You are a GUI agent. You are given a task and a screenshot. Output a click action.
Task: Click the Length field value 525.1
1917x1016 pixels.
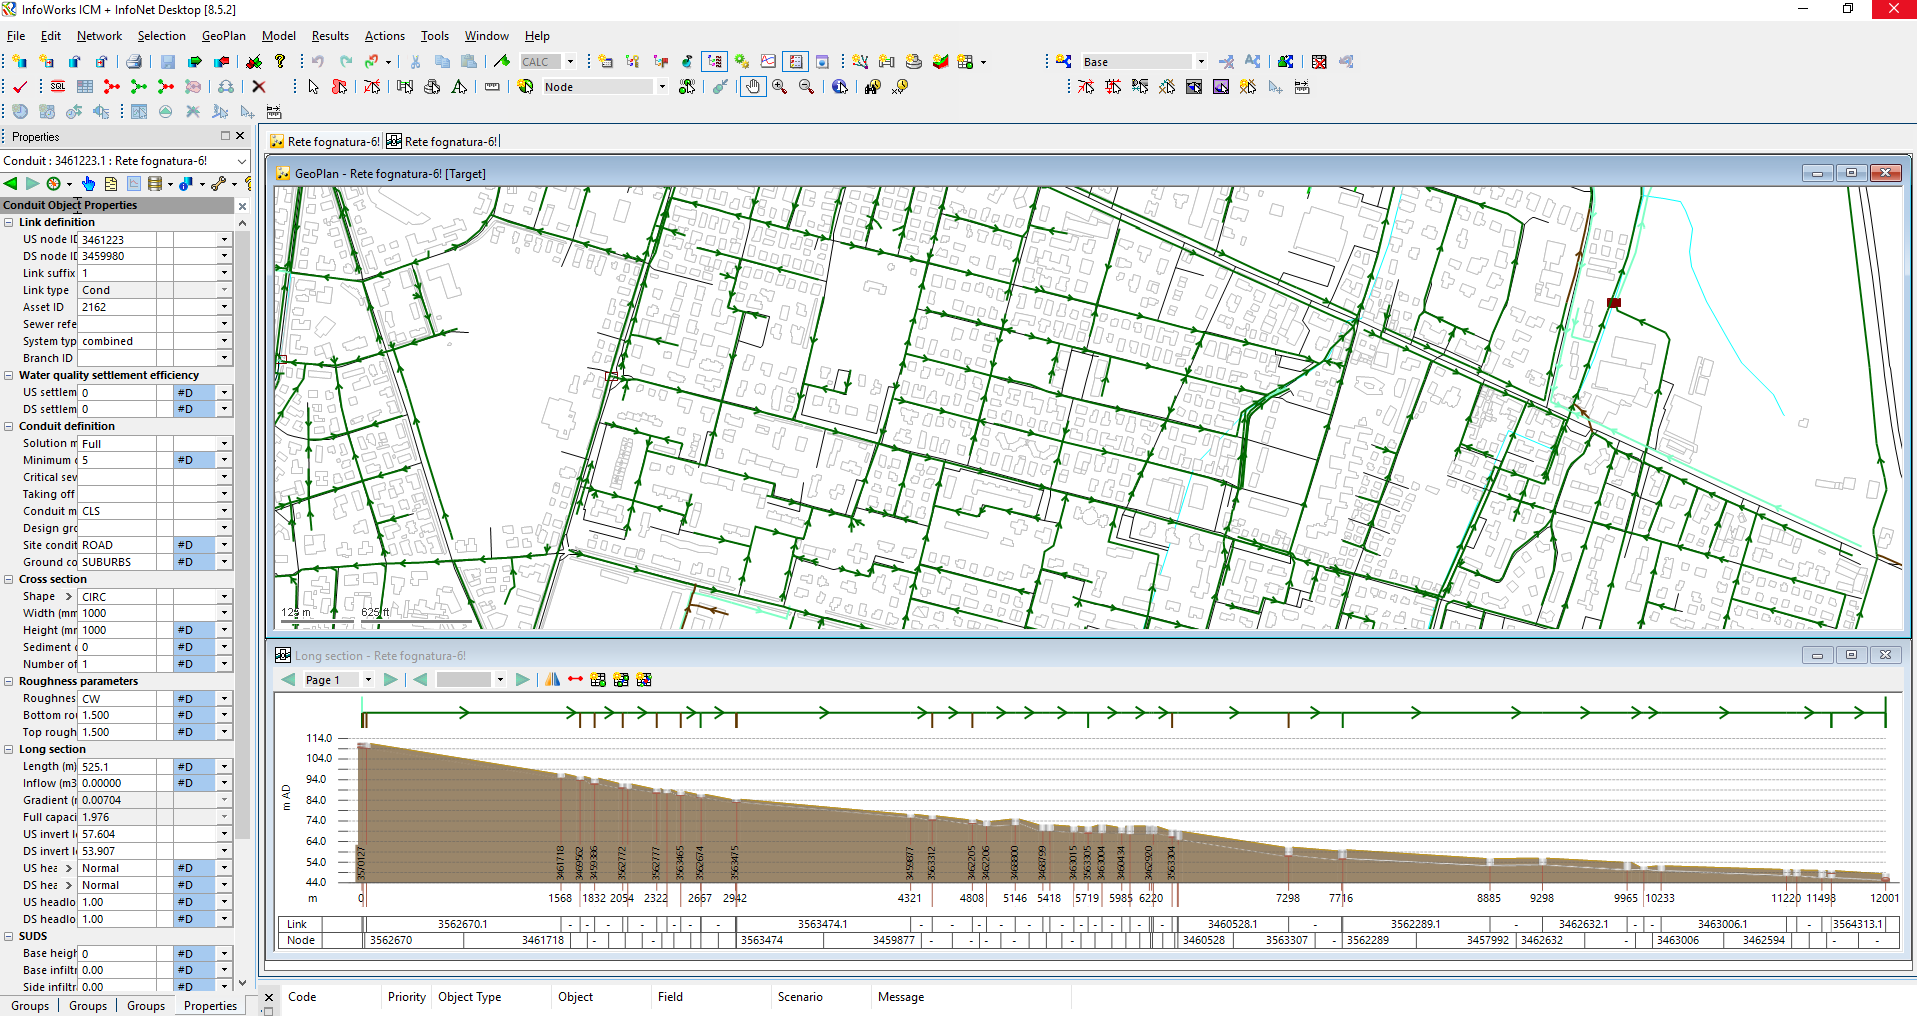point(116,767)
